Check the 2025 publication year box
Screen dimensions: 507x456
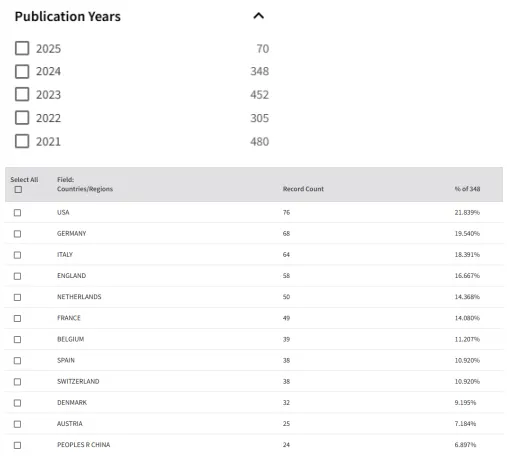pyautogui.click(x=22, y=48)
